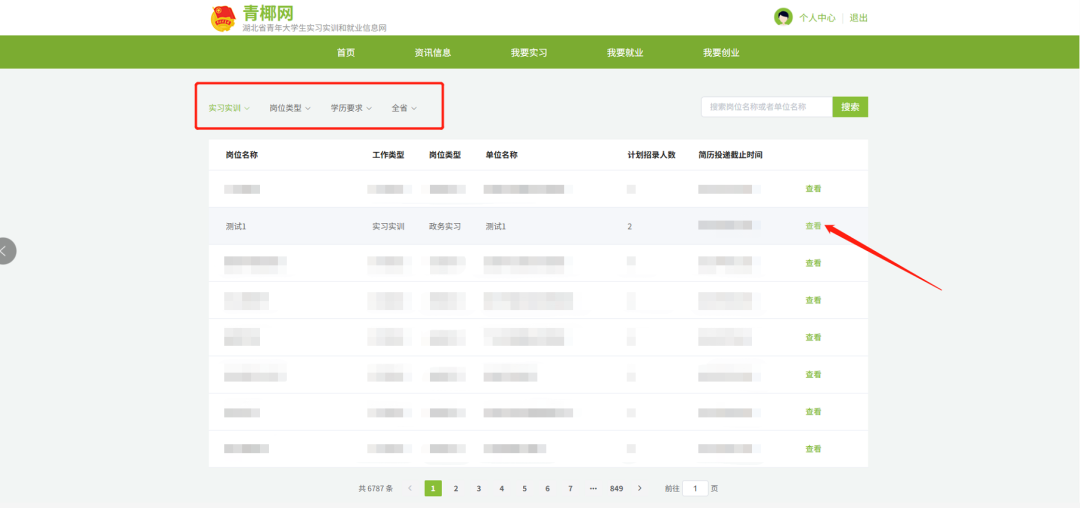This screenshot has height=508, width=1080.
Task: Jump to page 849
Action: click(x=617, y=488)
